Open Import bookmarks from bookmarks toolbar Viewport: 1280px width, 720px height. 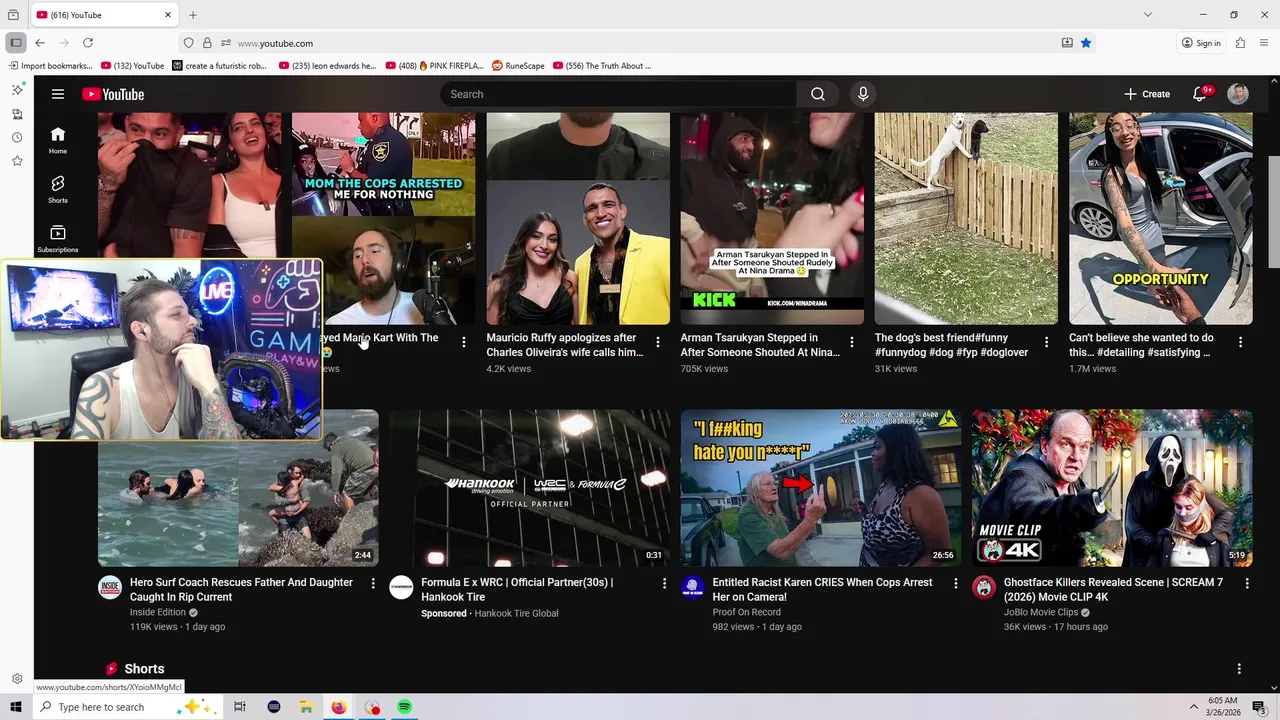[50, 66]
